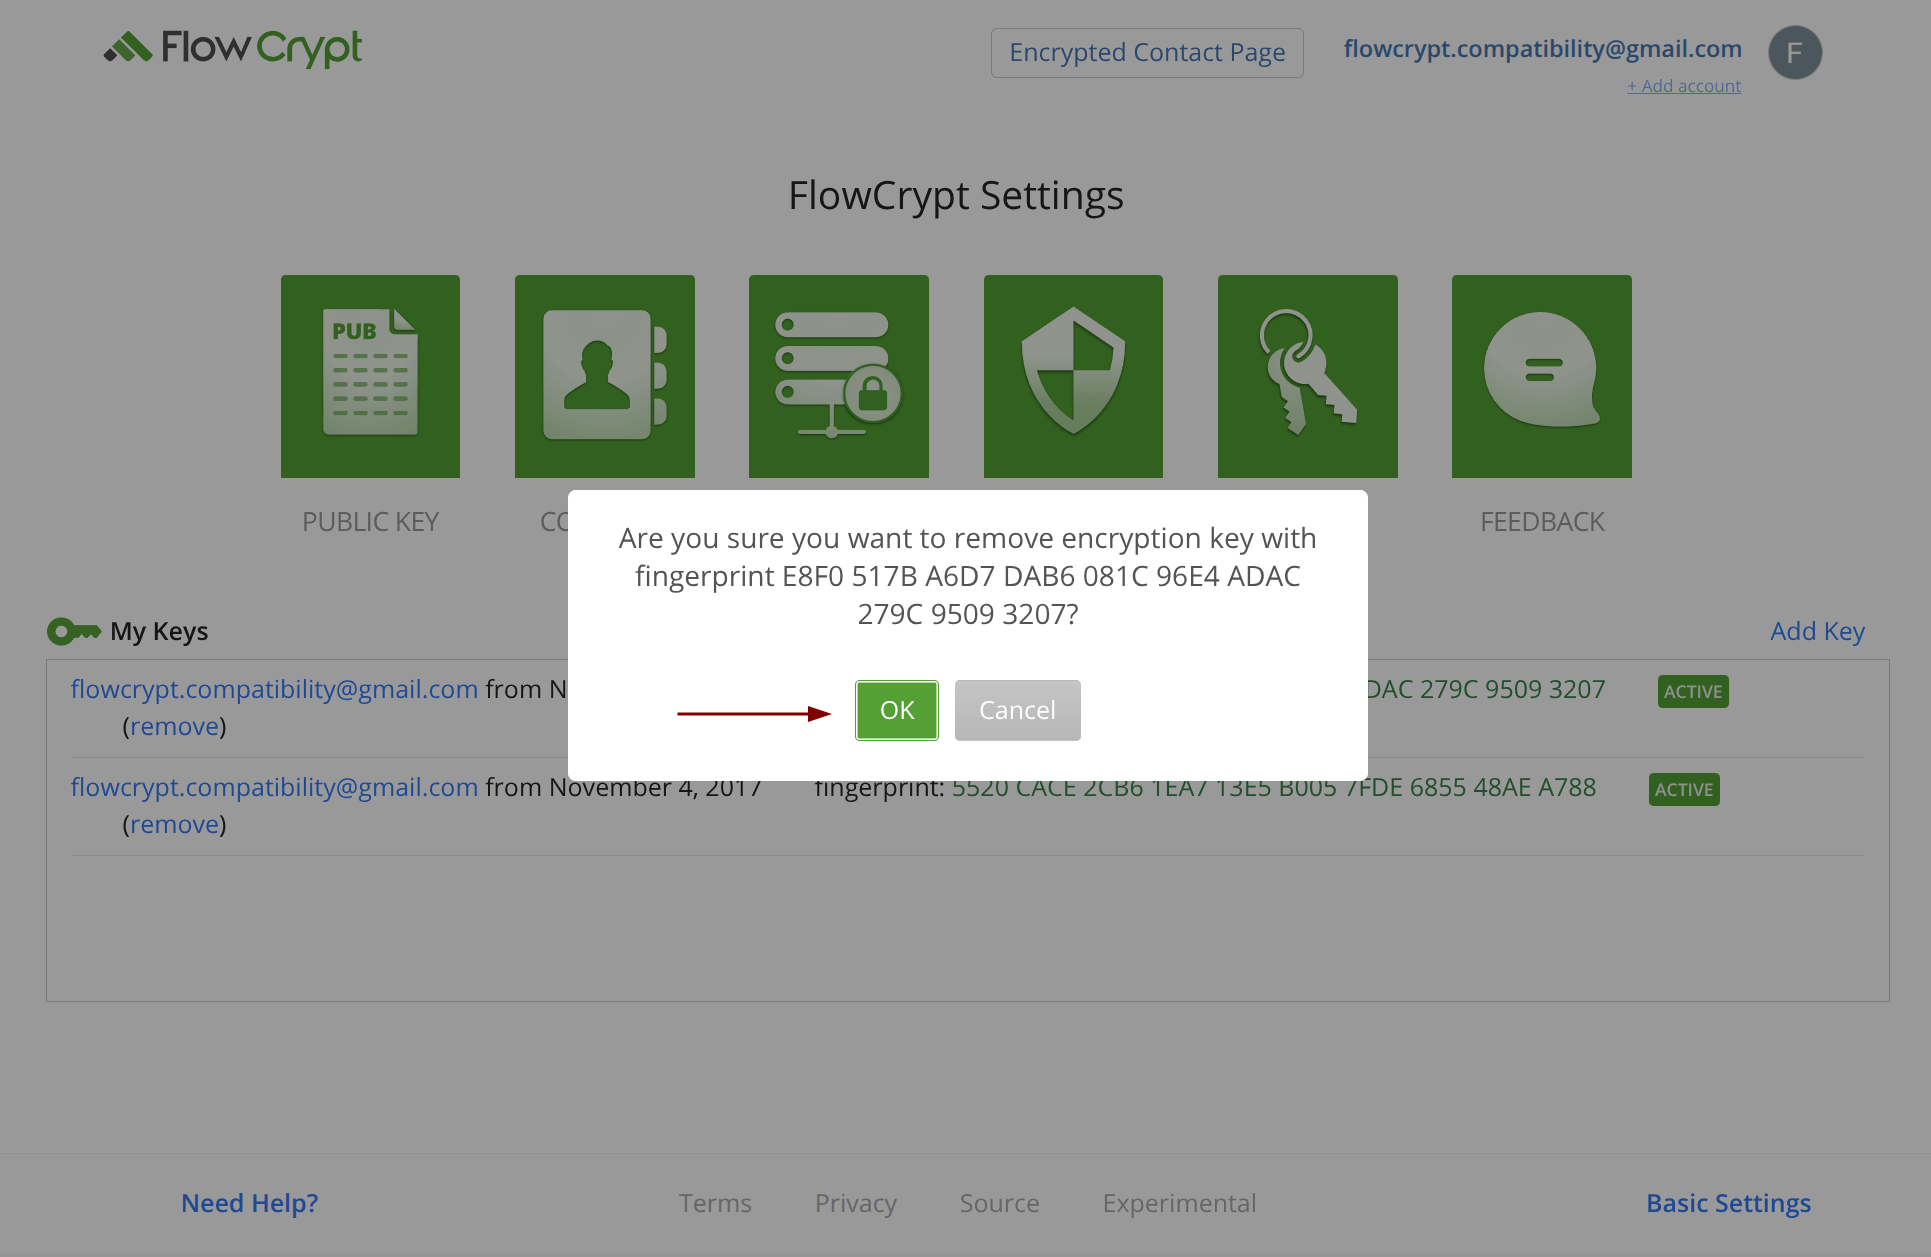
Task: Open the Public Key settings tile
Action: [x=370, y=376]
